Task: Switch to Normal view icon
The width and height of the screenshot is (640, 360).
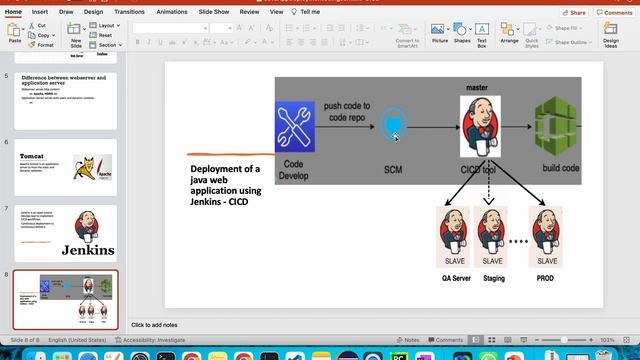Action: 475,340
